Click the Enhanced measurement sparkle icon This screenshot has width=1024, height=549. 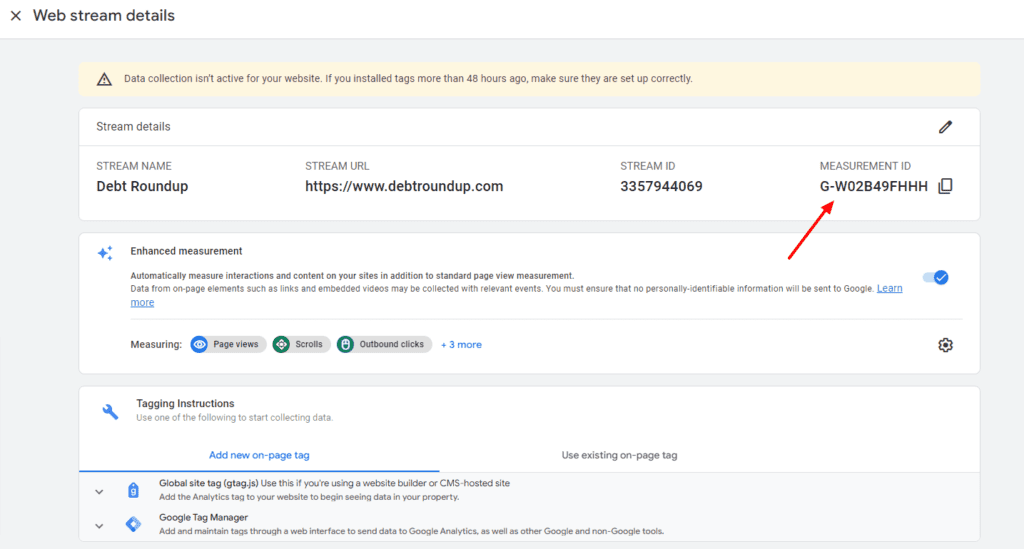click(105, 253)
